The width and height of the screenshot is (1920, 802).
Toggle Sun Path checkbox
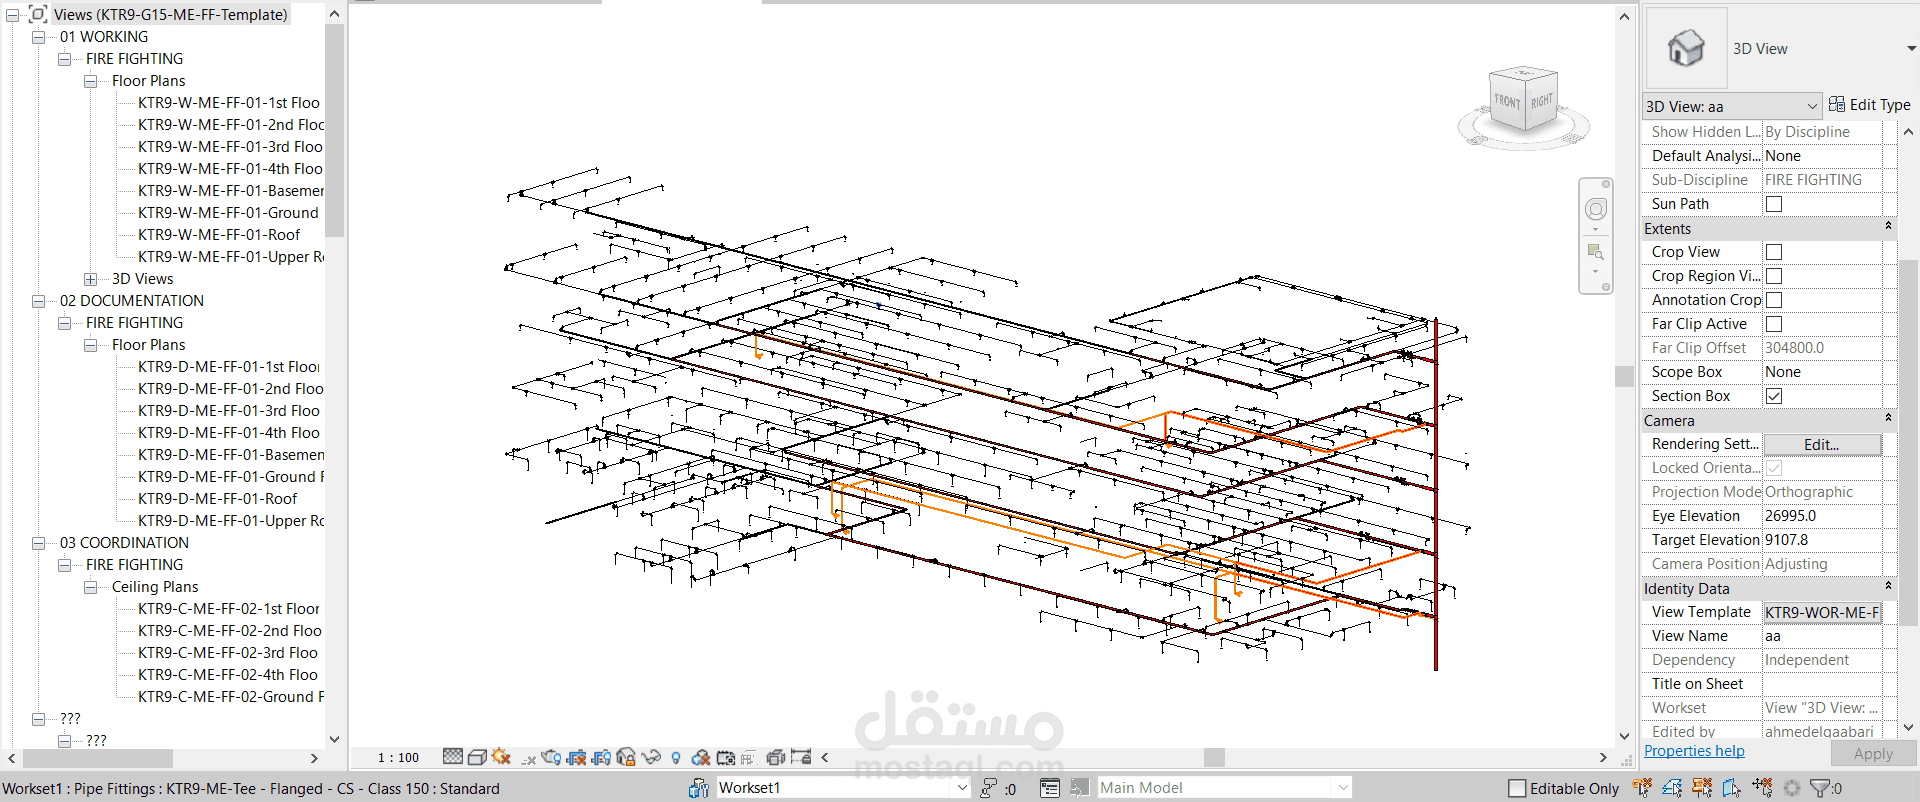point(1774,204)
